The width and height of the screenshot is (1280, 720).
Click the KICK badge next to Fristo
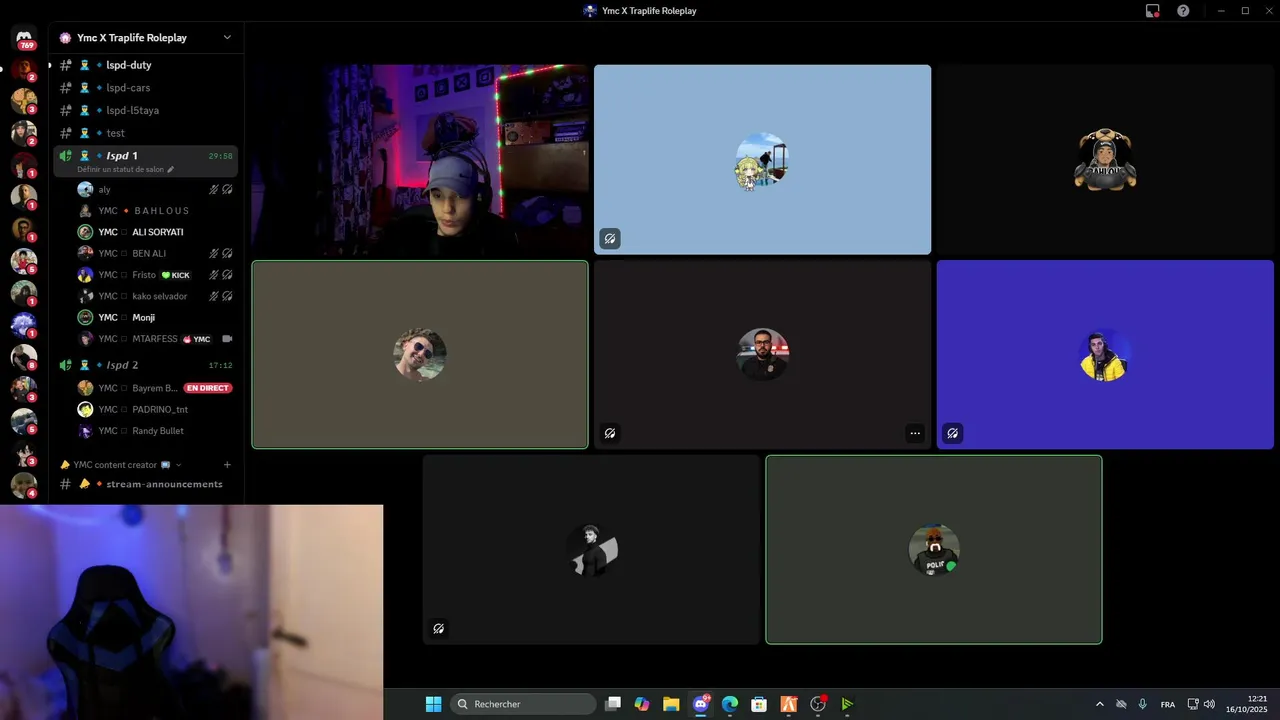click(x=176, y=275)
